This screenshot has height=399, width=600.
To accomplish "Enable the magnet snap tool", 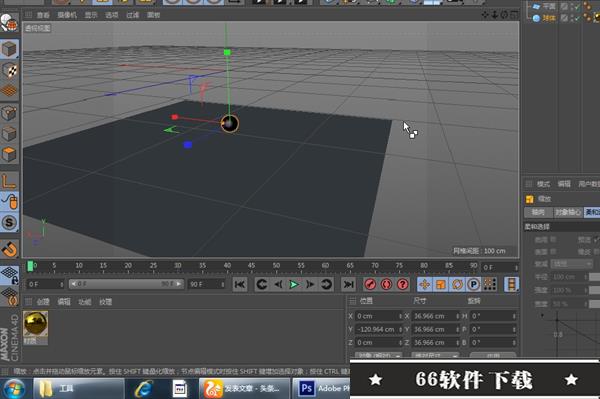I will click(9, 249).
